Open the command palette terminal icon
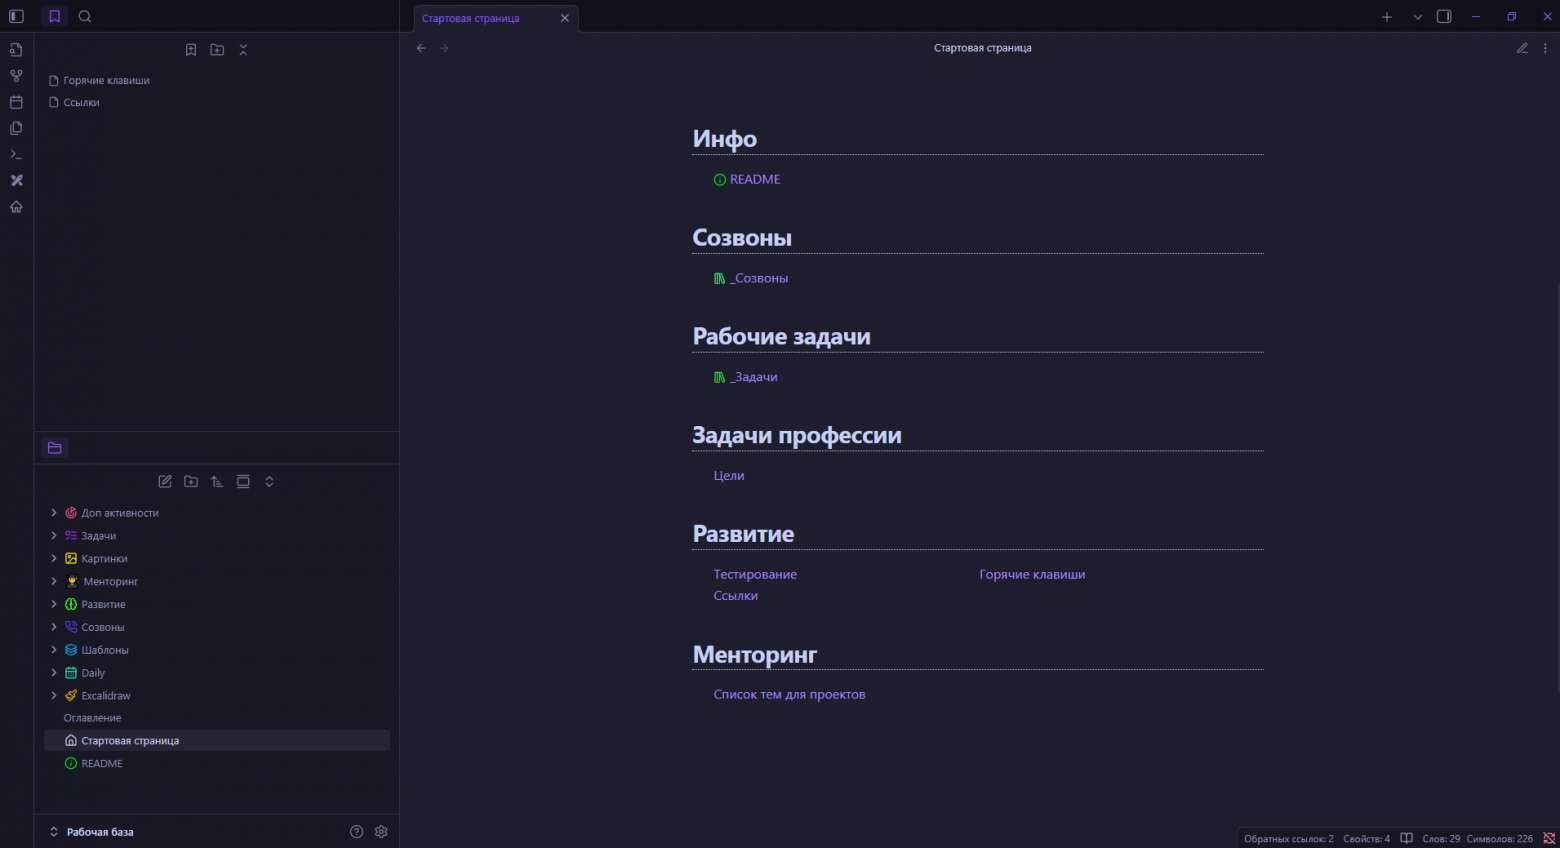 [16, 154]
